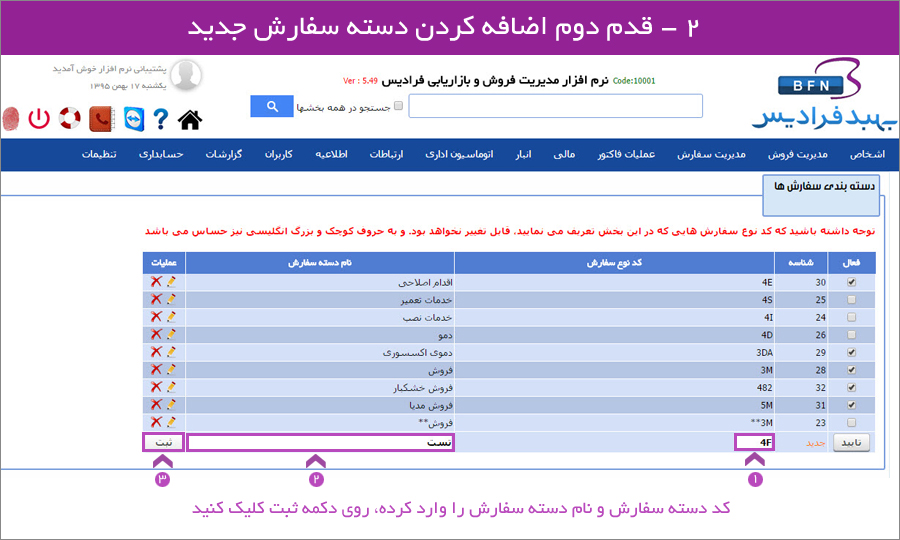
Task: Edit the دمو row with code 4D
Action: [171, 334]
